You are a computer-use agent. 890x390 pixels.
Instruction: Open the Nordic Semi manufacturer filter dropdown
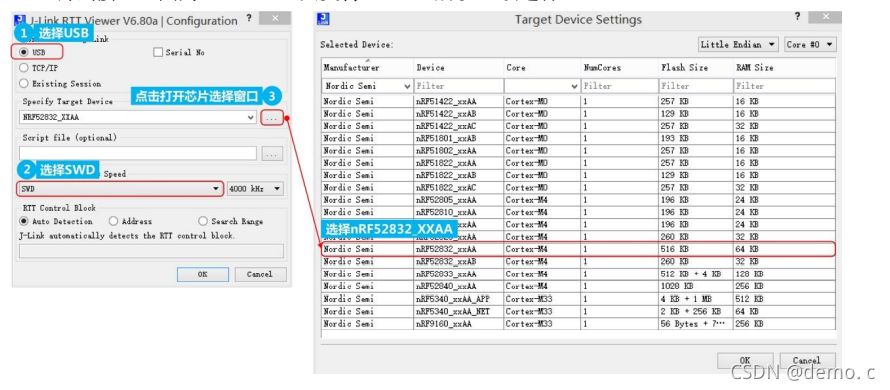pyautogui.click(x=367, y=86)
